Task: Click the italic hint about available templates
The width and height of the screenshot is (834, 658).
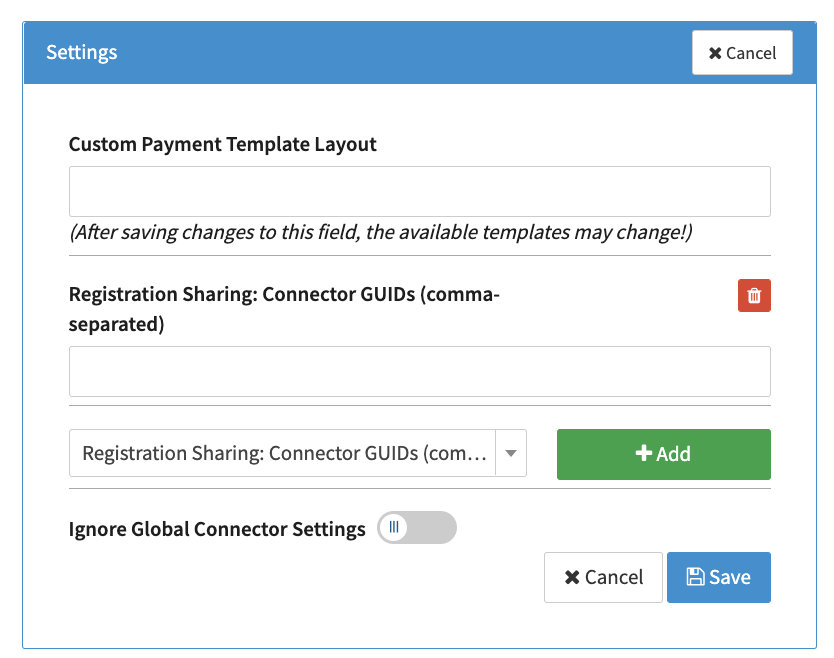Action: (381, 232)
